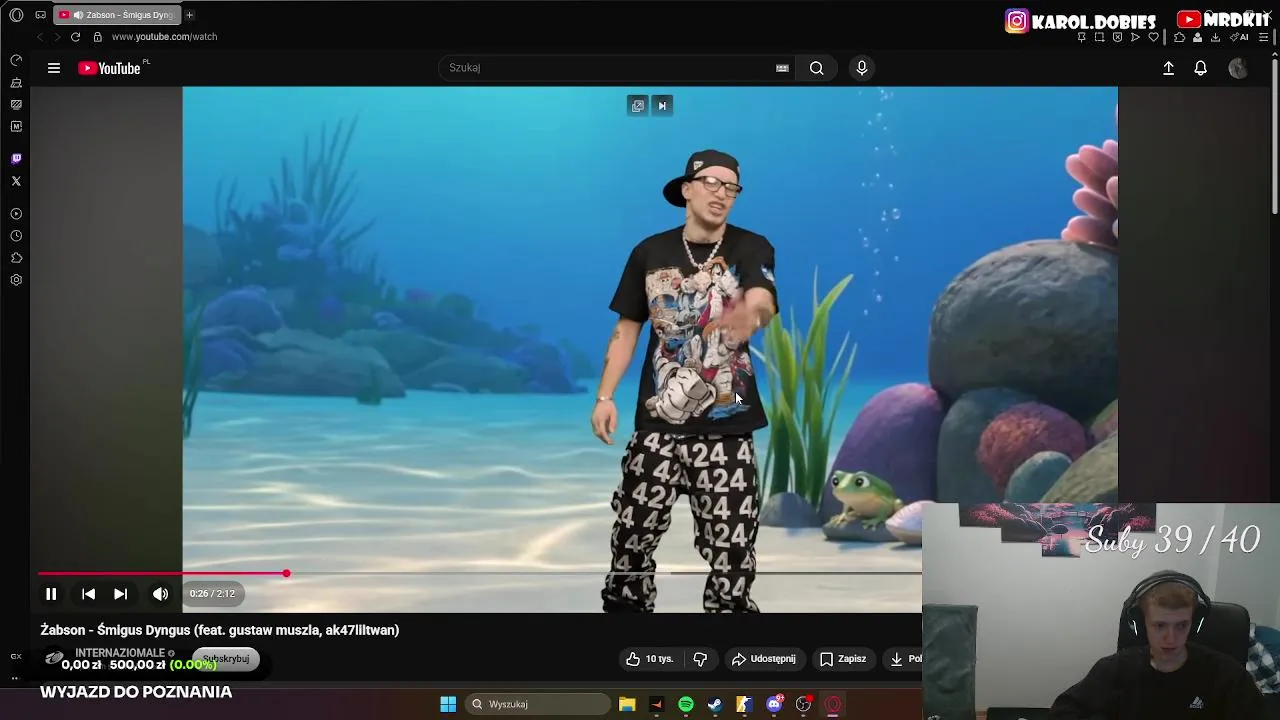1280x720 pixels.
Task: Open Extensions cube icon in sidebar
Action: point(16,258)
